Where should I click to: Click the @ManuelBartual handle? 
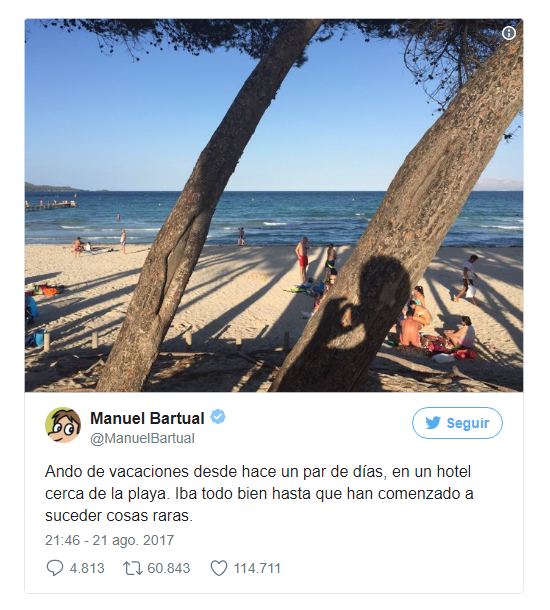point(142,438)
